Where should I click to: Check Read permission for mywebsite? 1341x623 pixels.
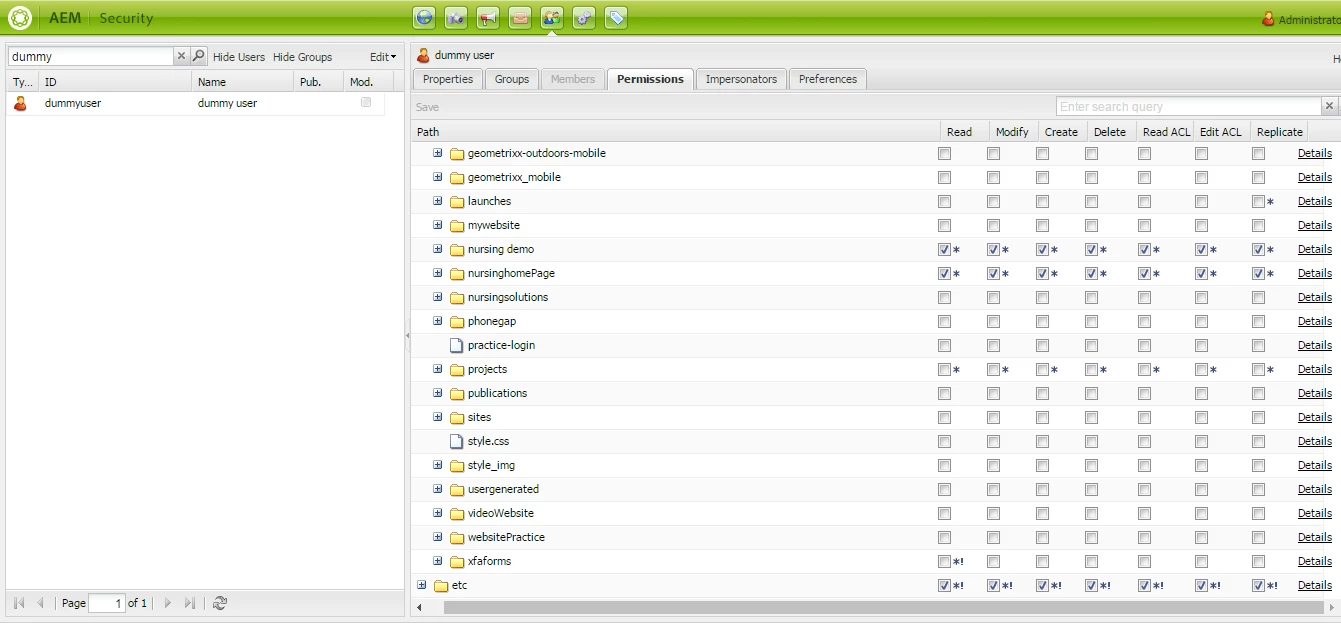click(944, 225)
